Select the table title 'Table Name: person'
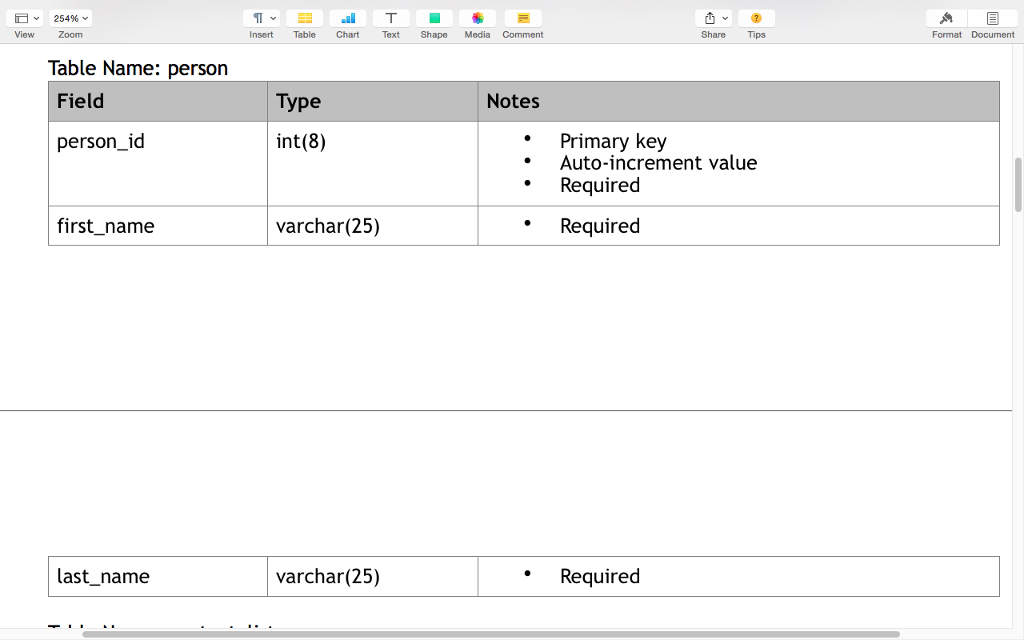Screen dimensions: 1024x640 pyautogui.click(x=138, y=68)
